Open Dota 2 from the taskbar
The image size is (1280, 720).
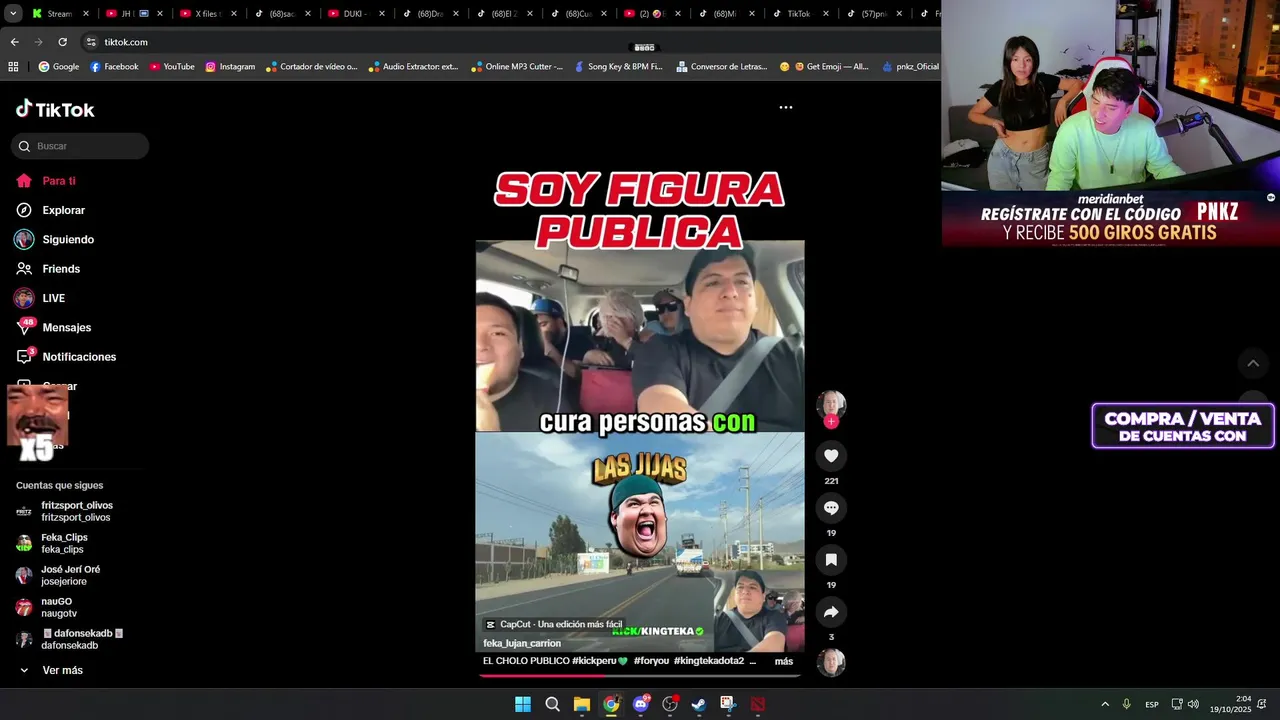pyautogui.click(x=758, y=704)
